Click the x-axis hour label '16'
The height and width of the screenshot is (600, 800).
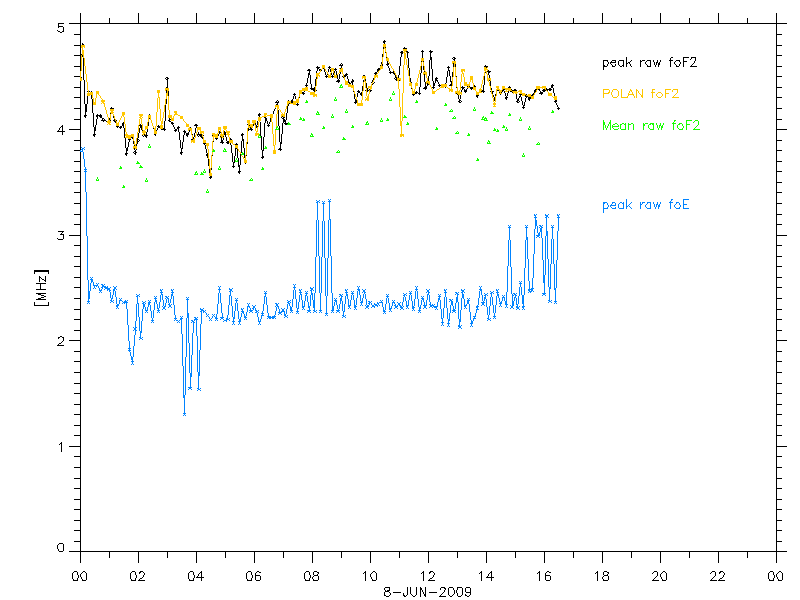tap(544, 577)
